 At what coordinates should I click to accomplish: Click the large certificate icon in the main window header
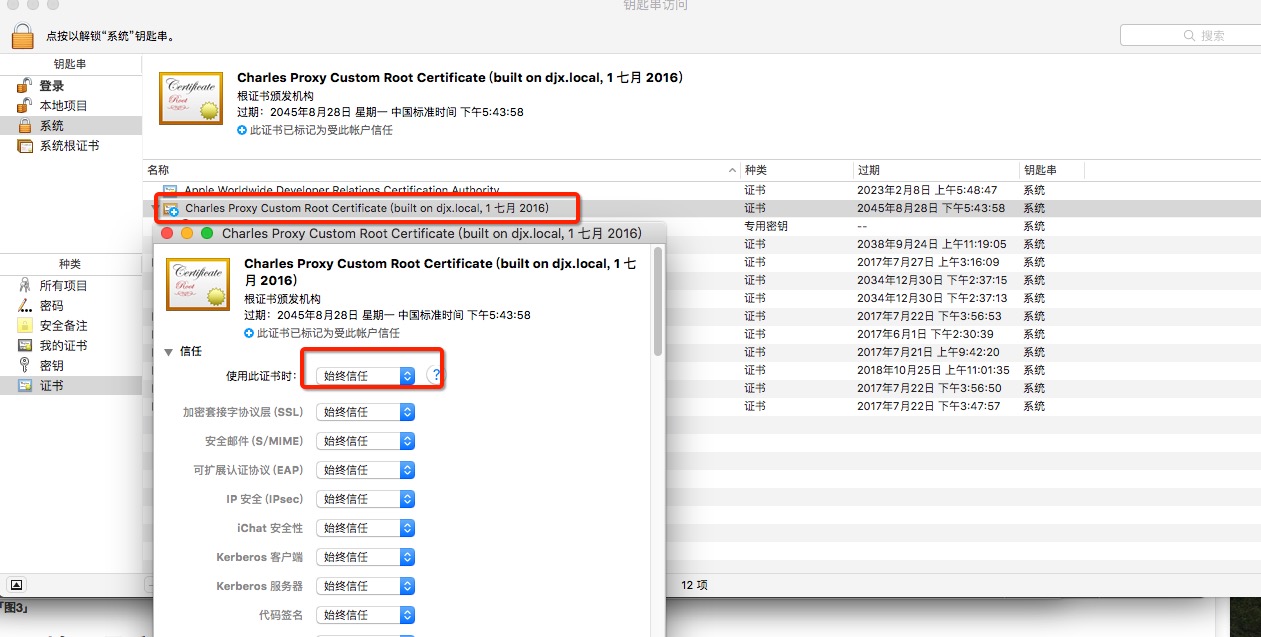(191, 98)
